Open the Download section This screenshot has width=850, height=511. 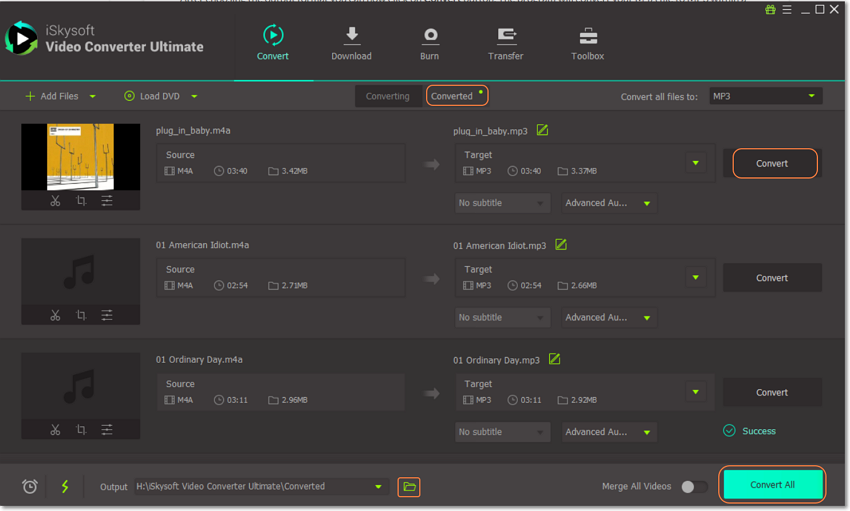pos(351,44)
